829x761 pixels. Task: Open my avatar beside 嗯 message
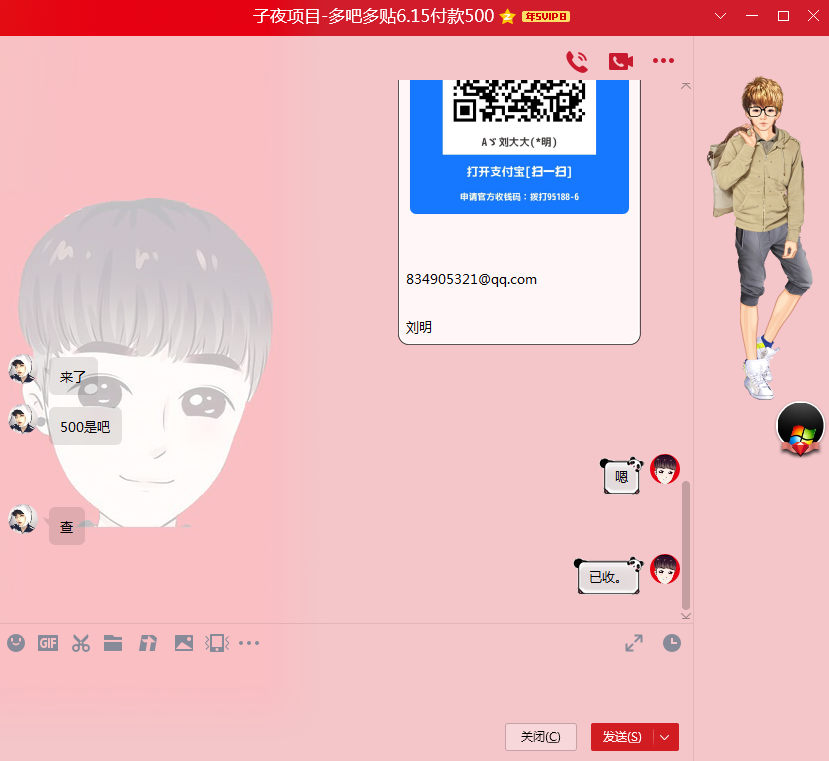(665, 469)
